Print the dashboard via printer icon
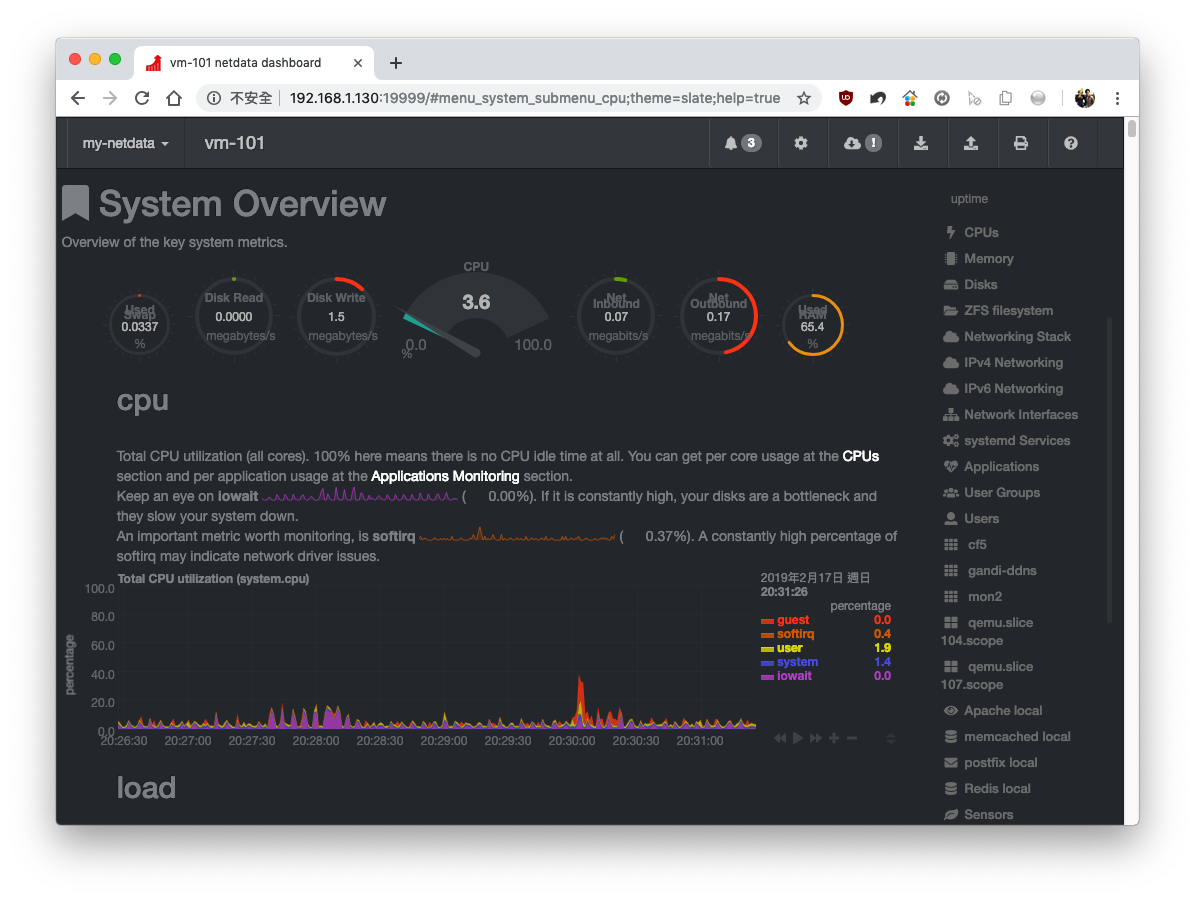Viewport: 1195px width, 899px height. pos(1022,142)
